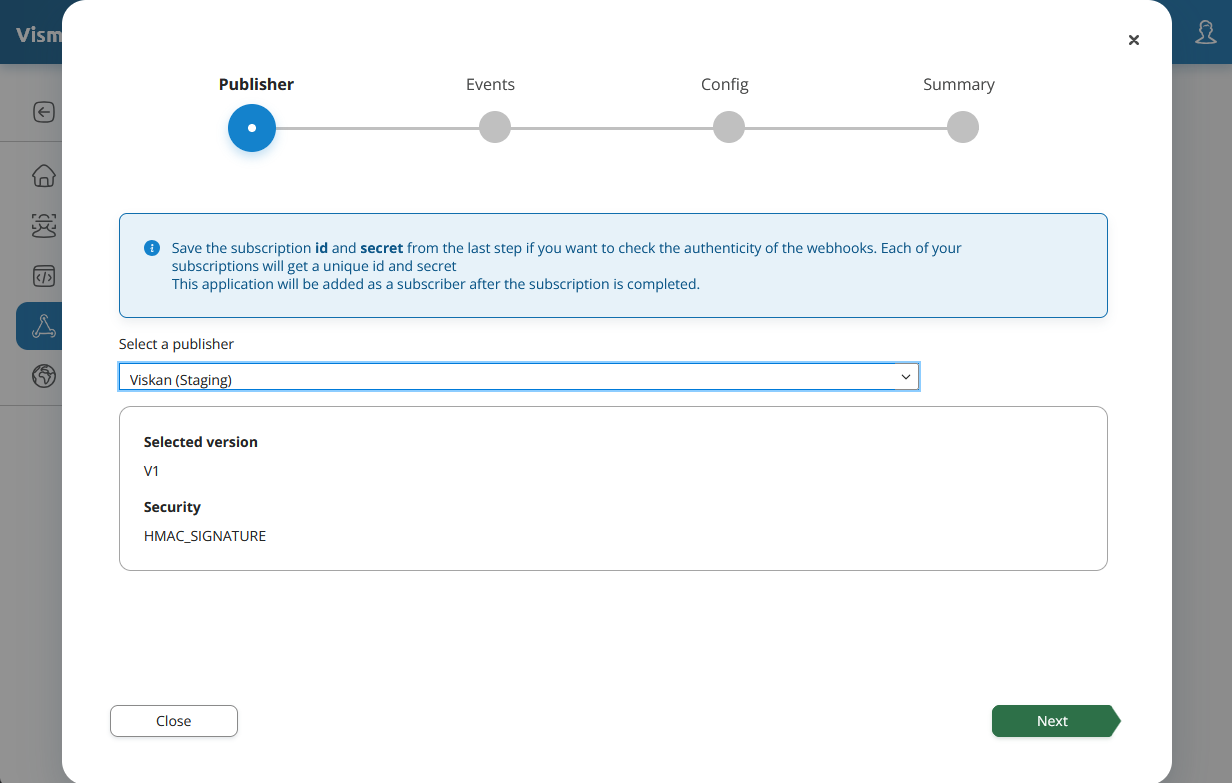The width and height of the screenshot is (1232, 783).
Task: Open the globe icon in sidebar
Action: coord(44,376)
